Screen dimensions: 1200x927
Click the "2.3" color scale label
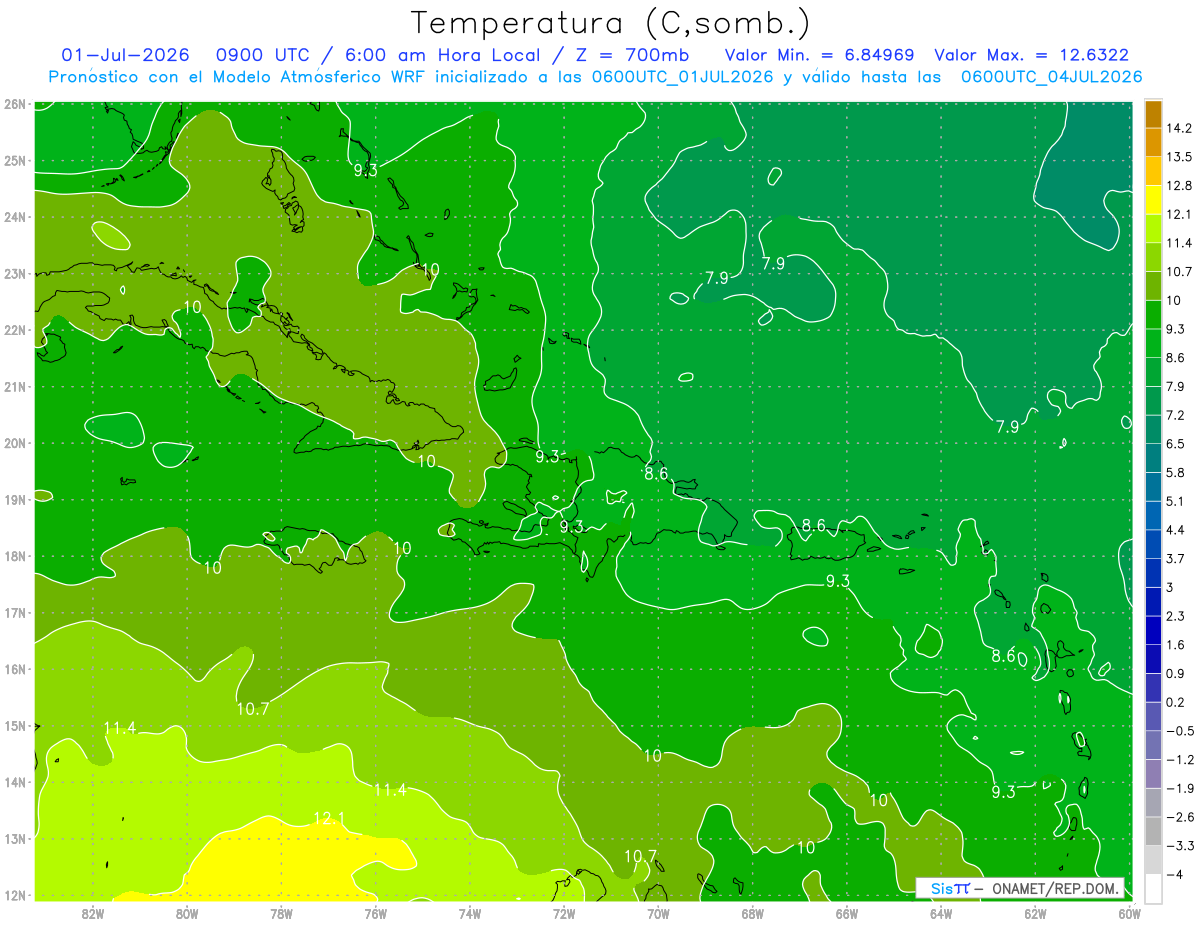tap(1177, 616)
